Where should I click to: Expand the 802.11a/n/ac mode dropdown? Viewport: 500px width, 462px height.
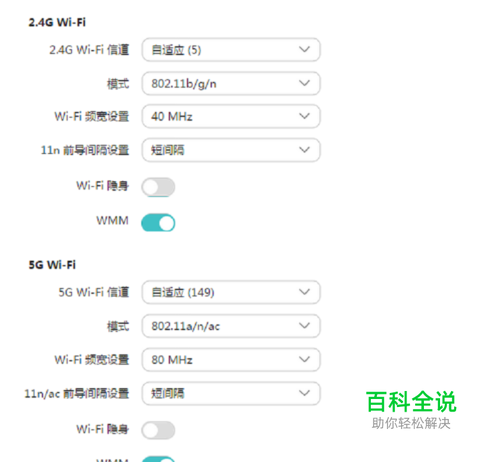tap(231, 326)
